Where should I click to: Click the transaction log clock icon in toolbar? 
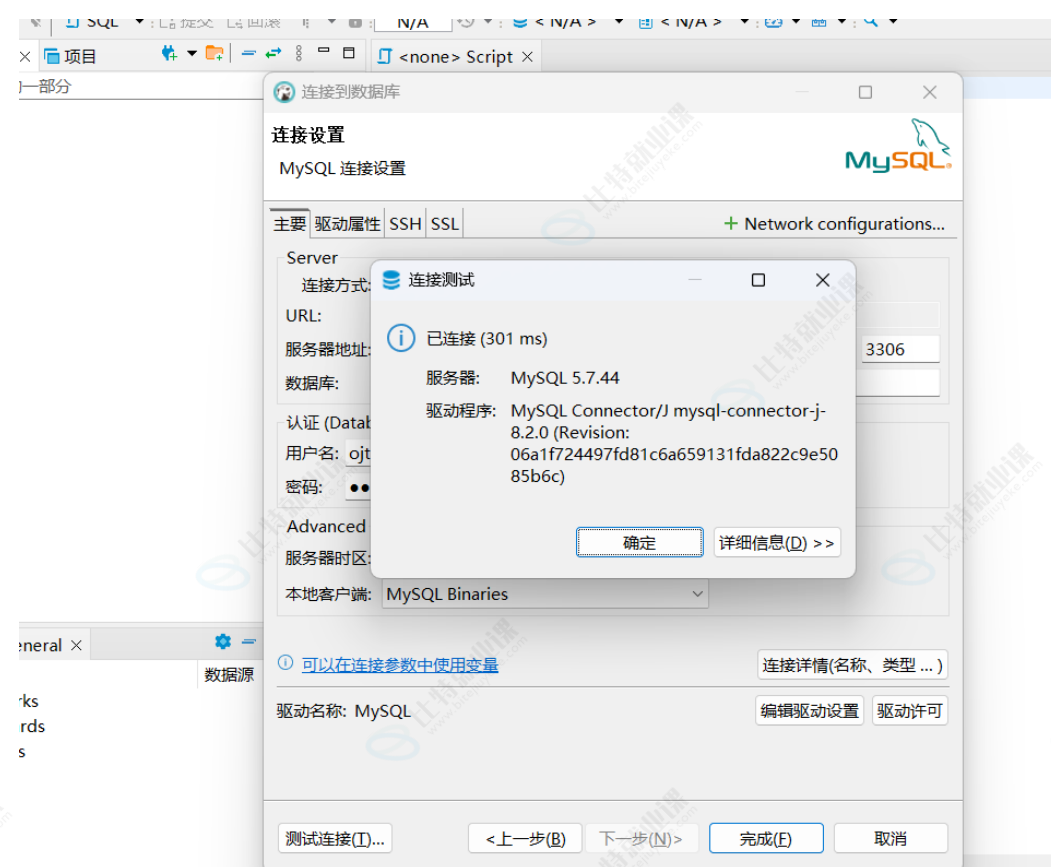[466, 22]
